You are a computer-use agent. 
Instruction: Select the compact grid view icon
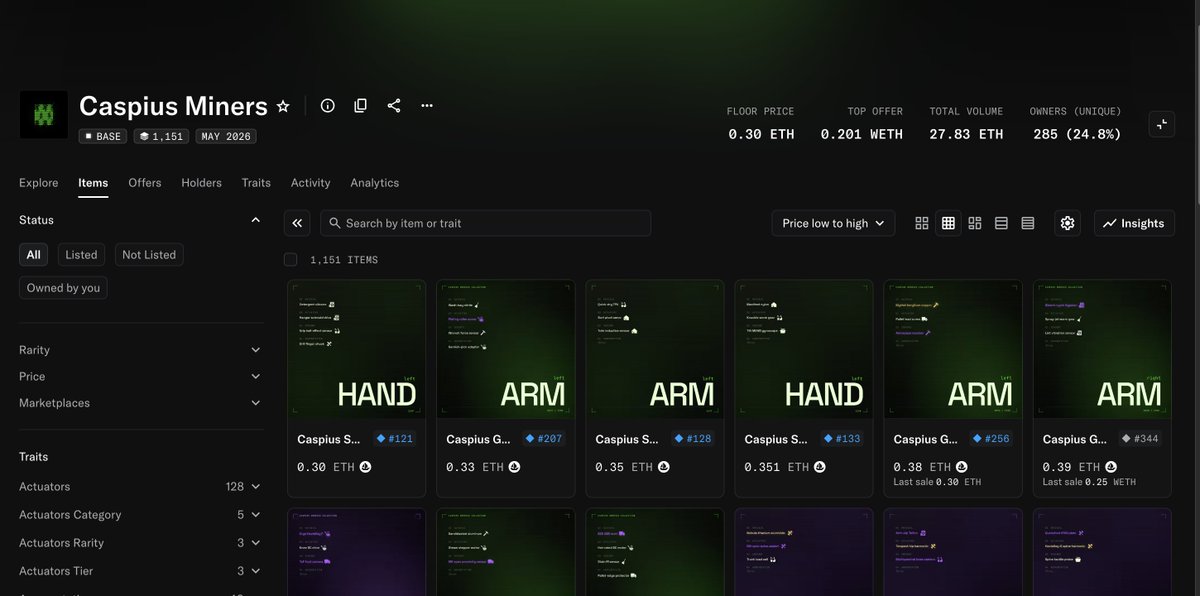[x=948, y=223]
